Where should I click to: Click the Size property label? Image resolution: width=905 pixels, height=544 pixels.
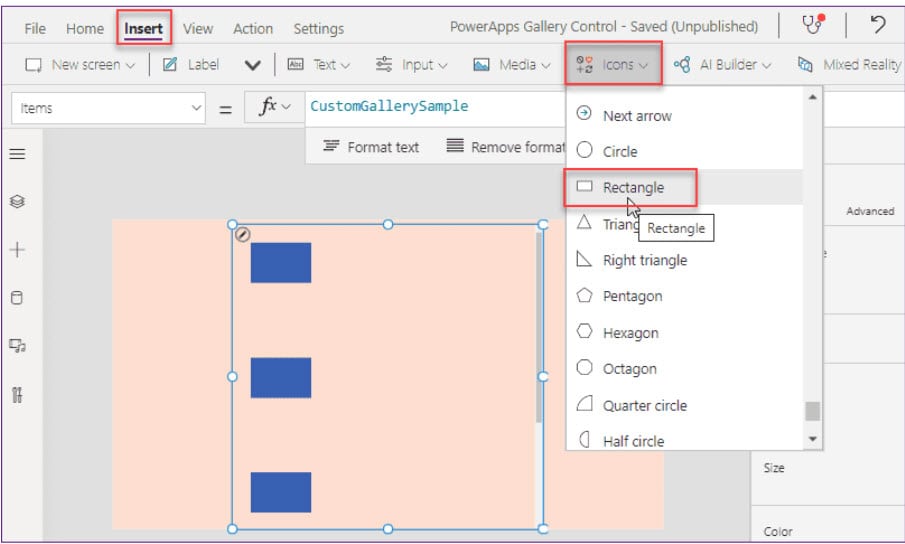tap(773, 468)
